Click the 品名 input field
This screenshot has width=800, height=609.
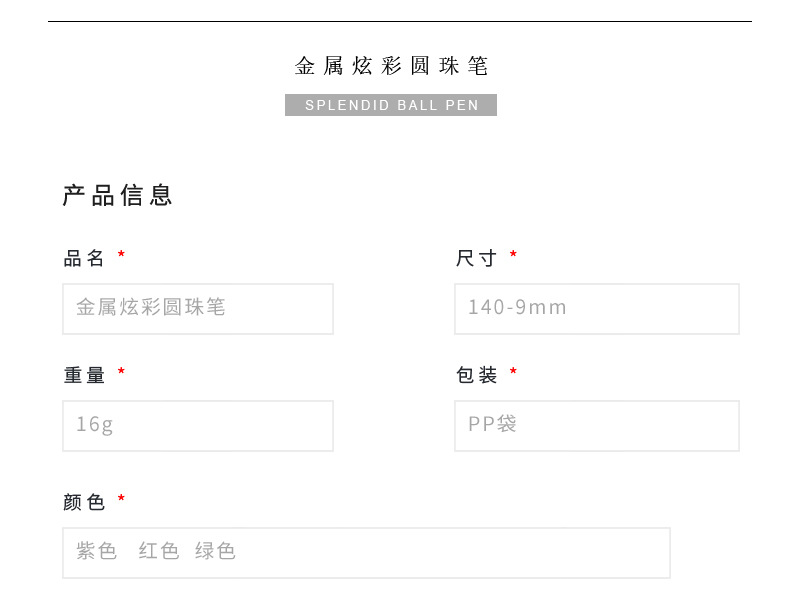pos(198,309)
